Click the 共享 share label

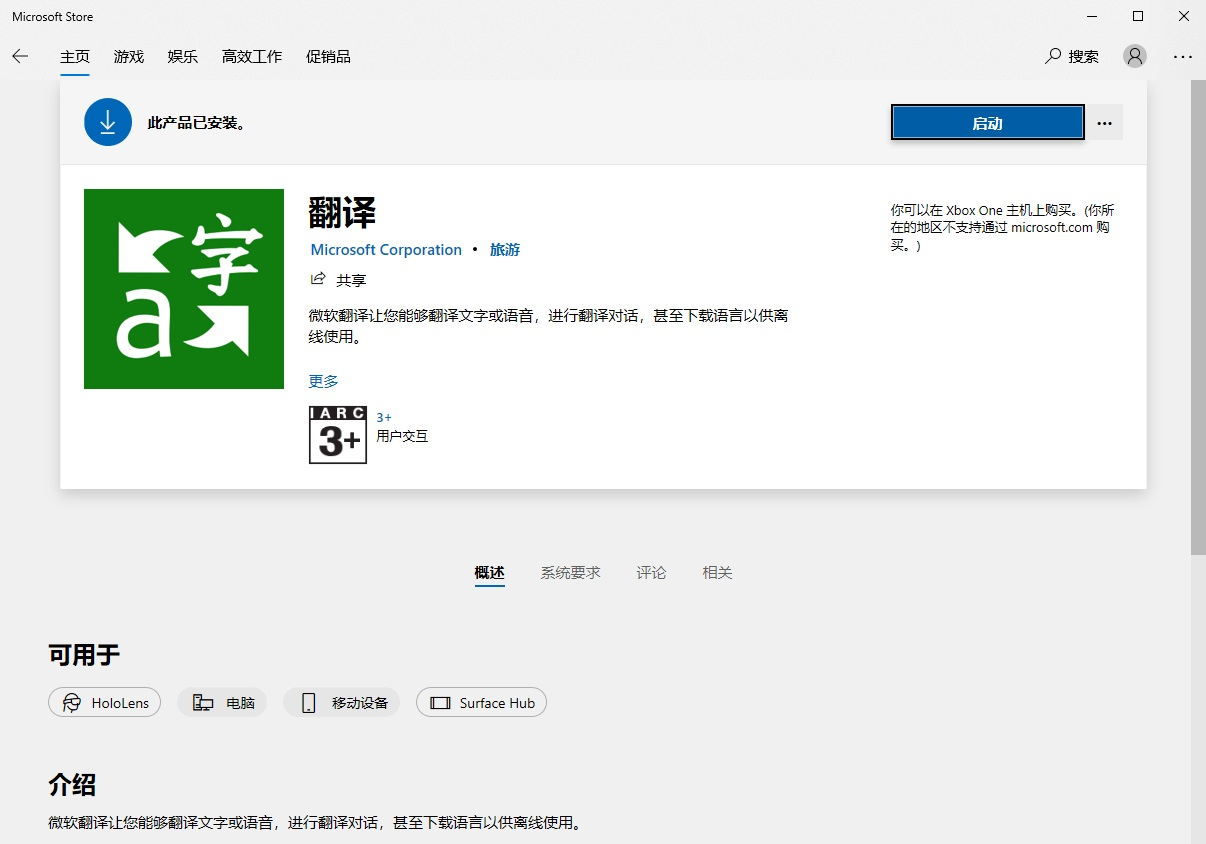coord(351,280)
